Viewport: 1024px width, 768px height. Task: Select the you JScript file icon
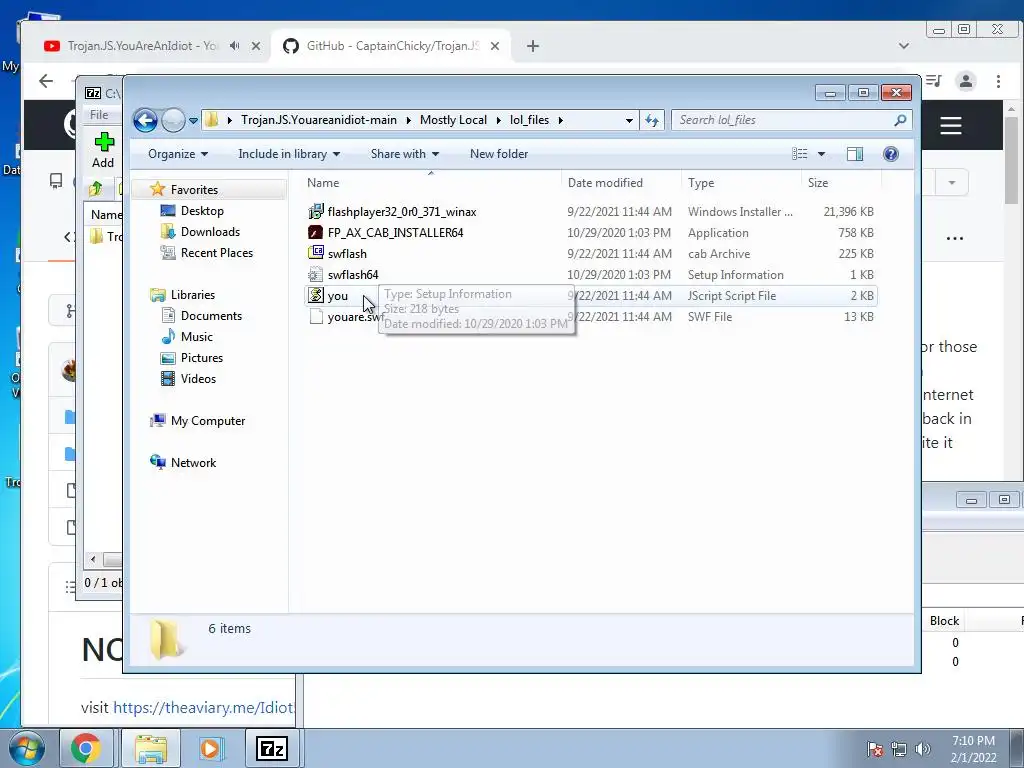316,295
